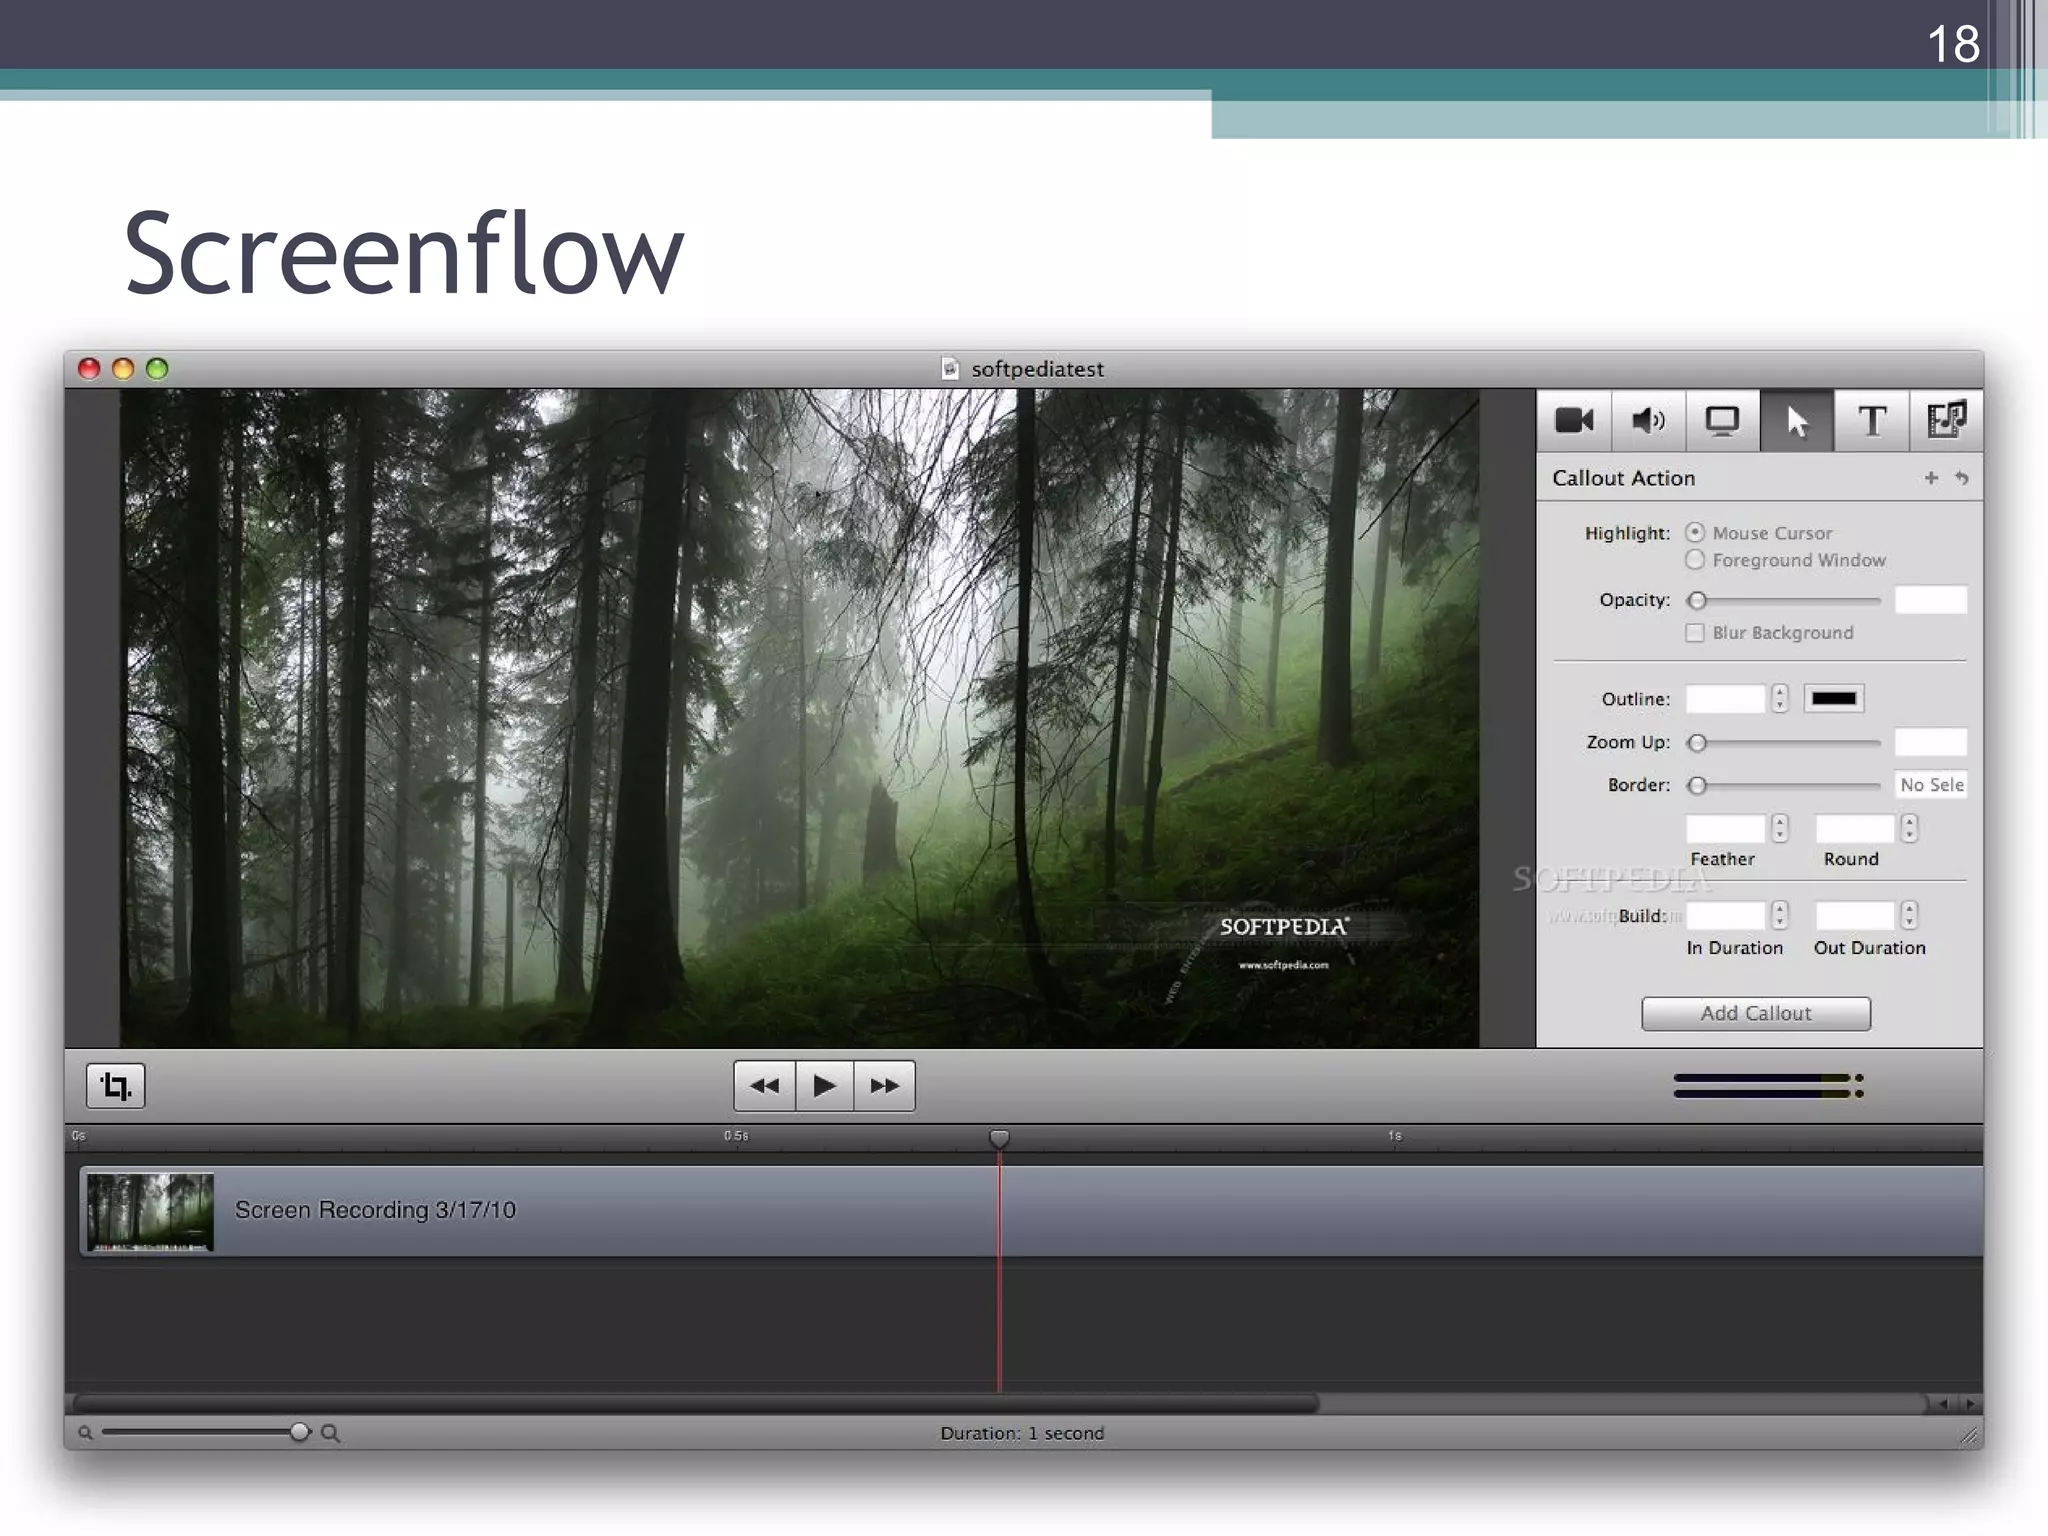Click the plus icon beside Callout Action
This screenshot has height=1536, width=2048.
[x=1931, y=478]
